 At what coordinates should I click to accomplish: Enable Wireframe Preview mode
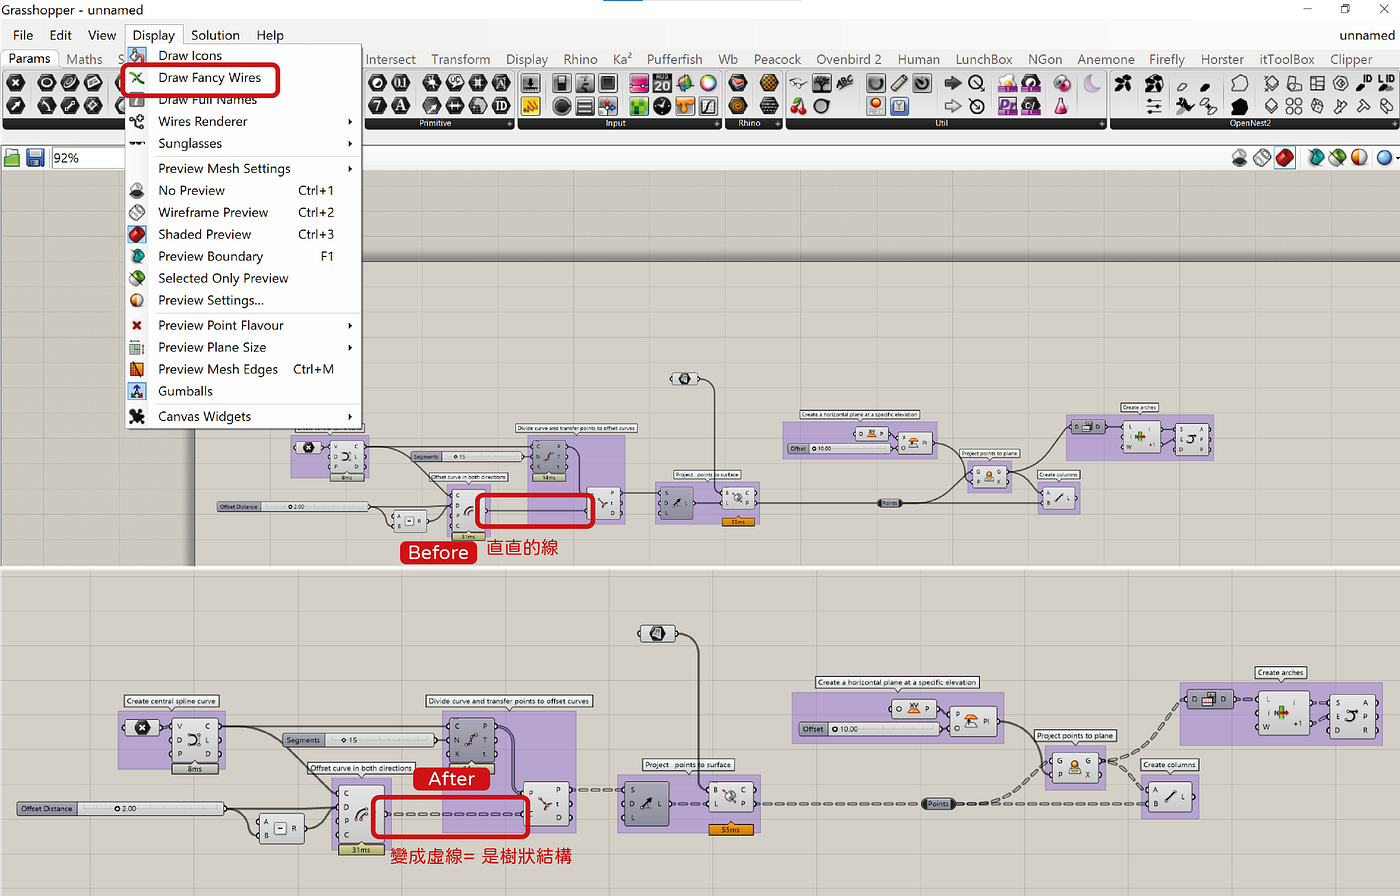tap(243, 212)
